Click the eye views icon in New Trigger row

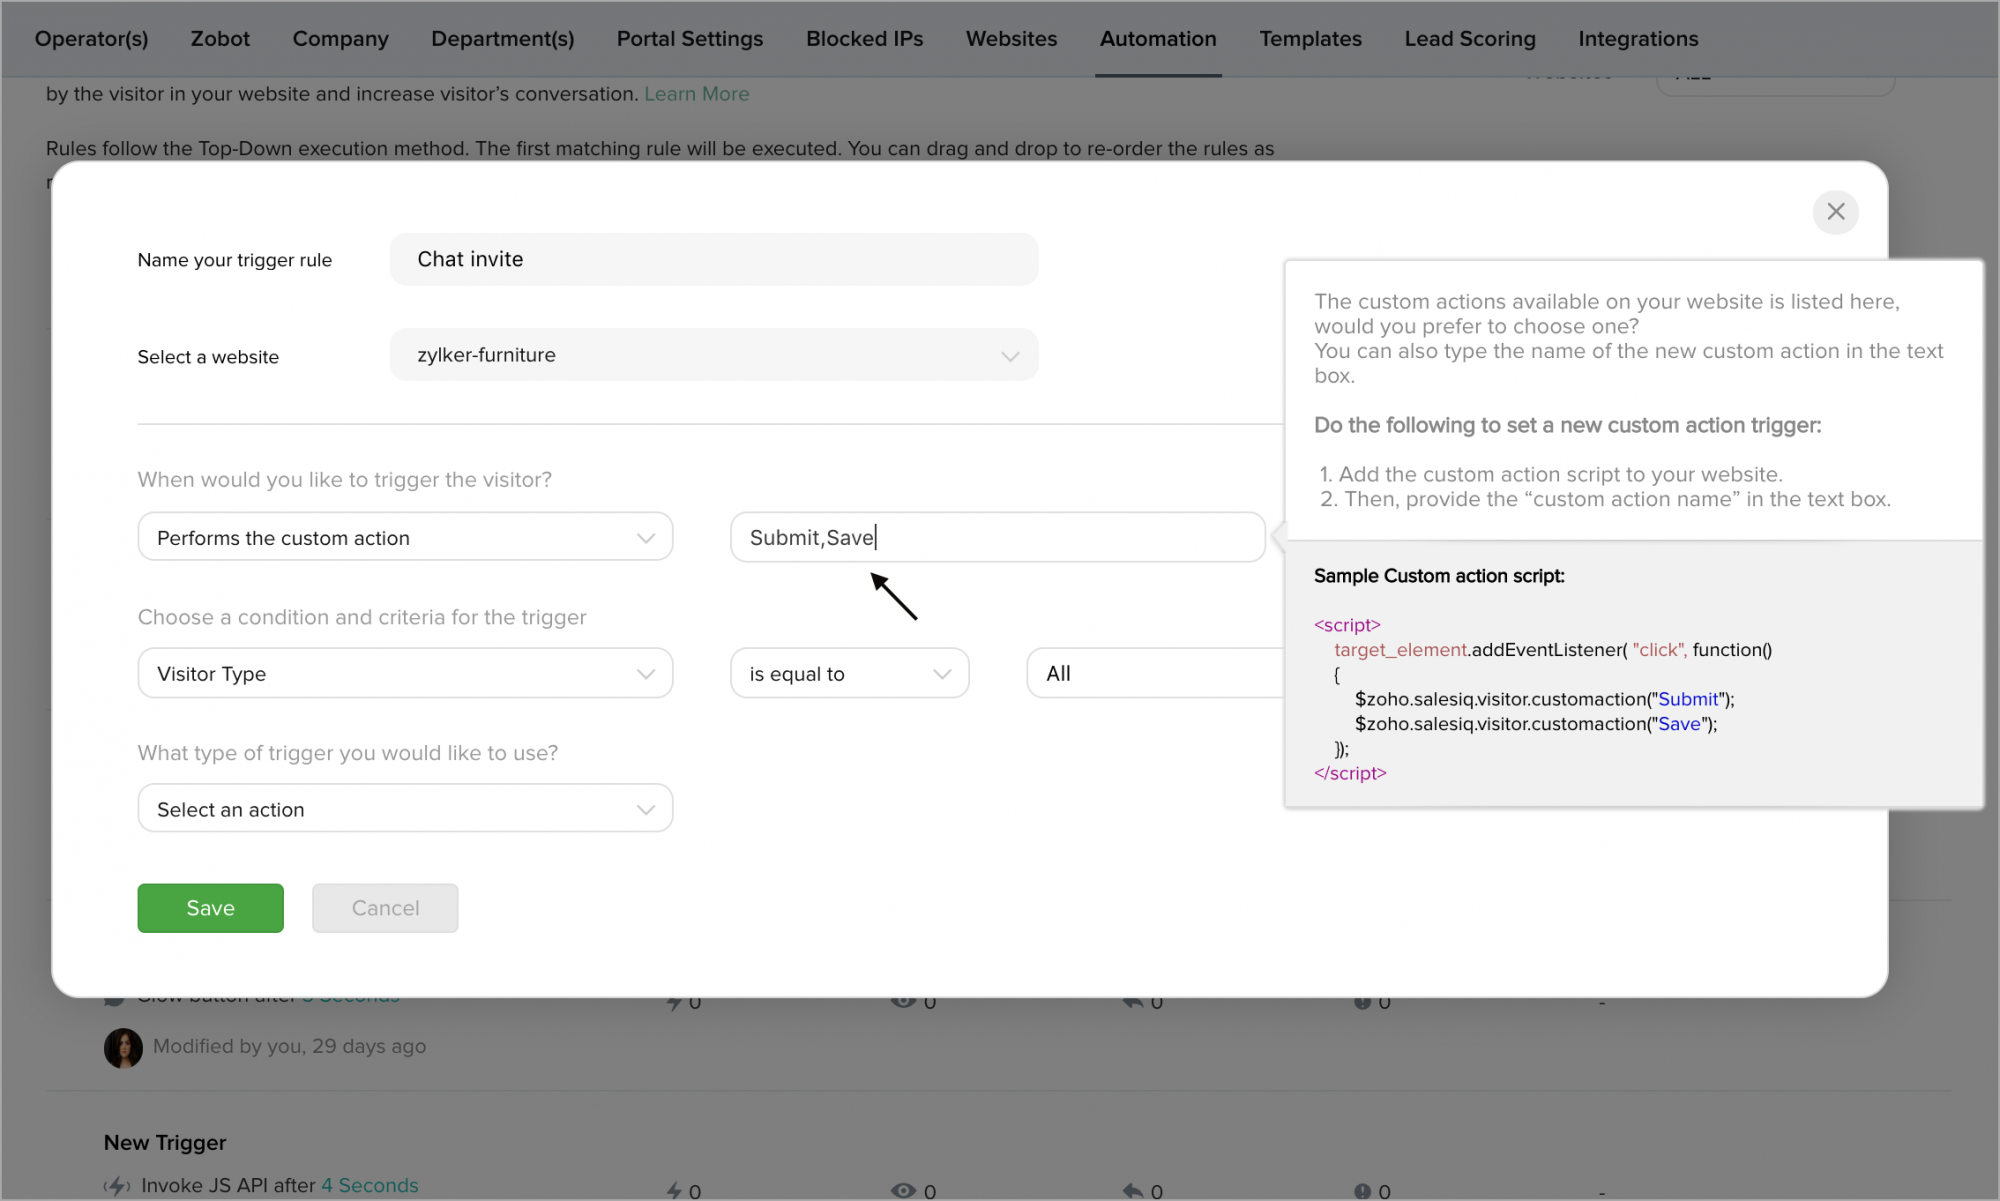903,1190
